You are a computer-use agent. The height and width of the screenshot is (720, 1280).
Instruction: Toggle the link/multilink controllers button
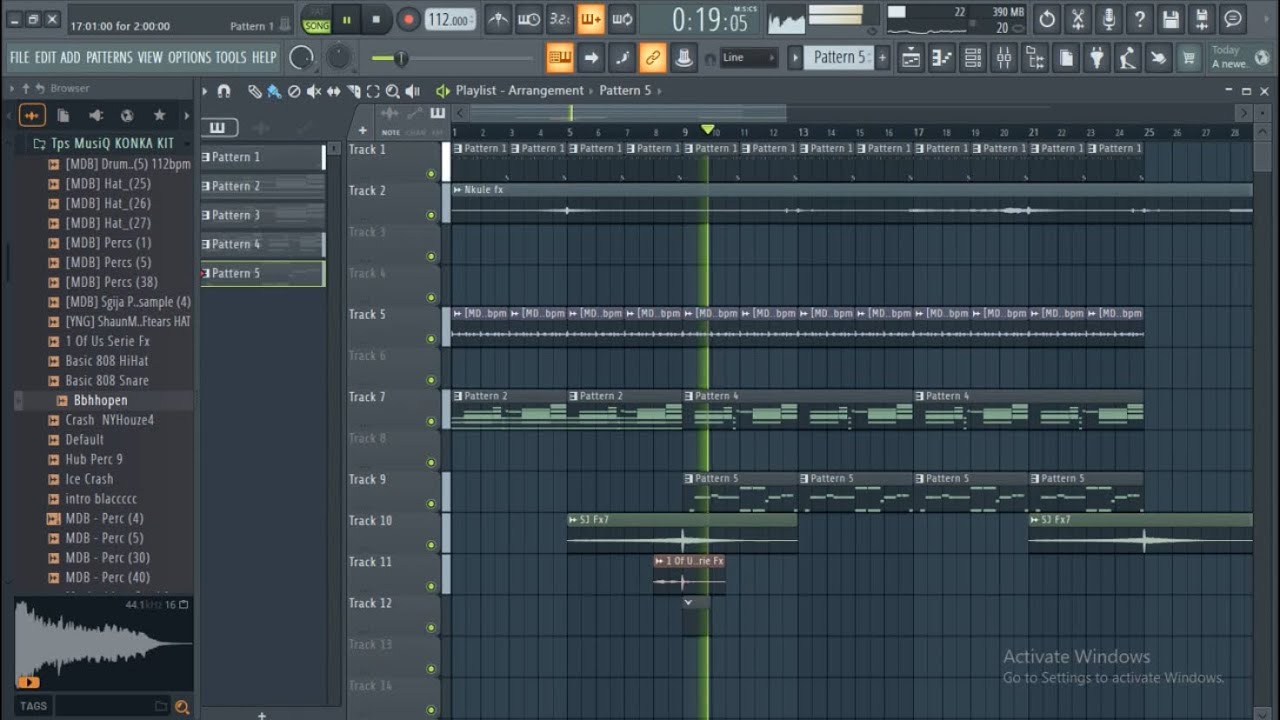pyautogui.click(x=653, y=58)
